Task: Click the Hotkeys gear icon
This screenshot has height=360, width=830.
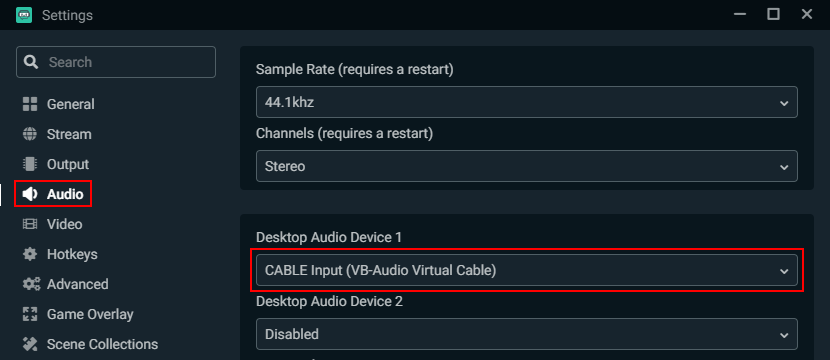Action: tap(30, 254)
